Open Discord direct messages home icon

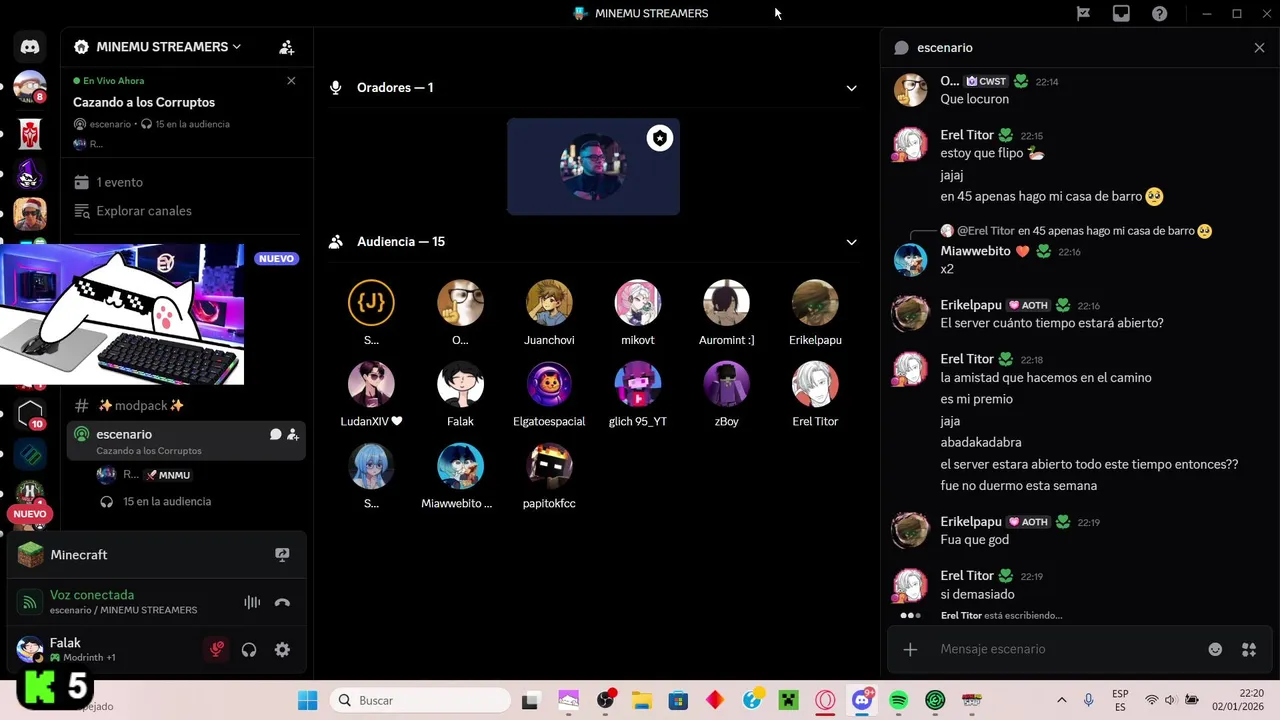tap(30, 46)
